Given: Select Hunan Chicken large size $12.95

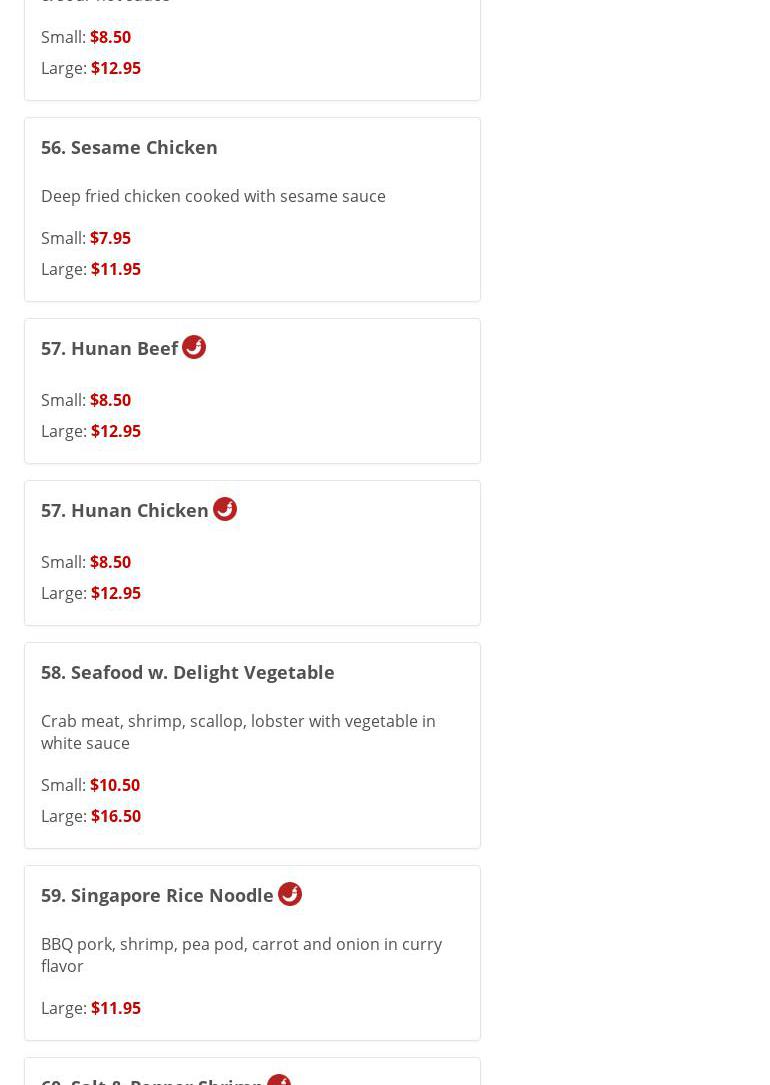Looking at the screenshot, I should point(116,593).
